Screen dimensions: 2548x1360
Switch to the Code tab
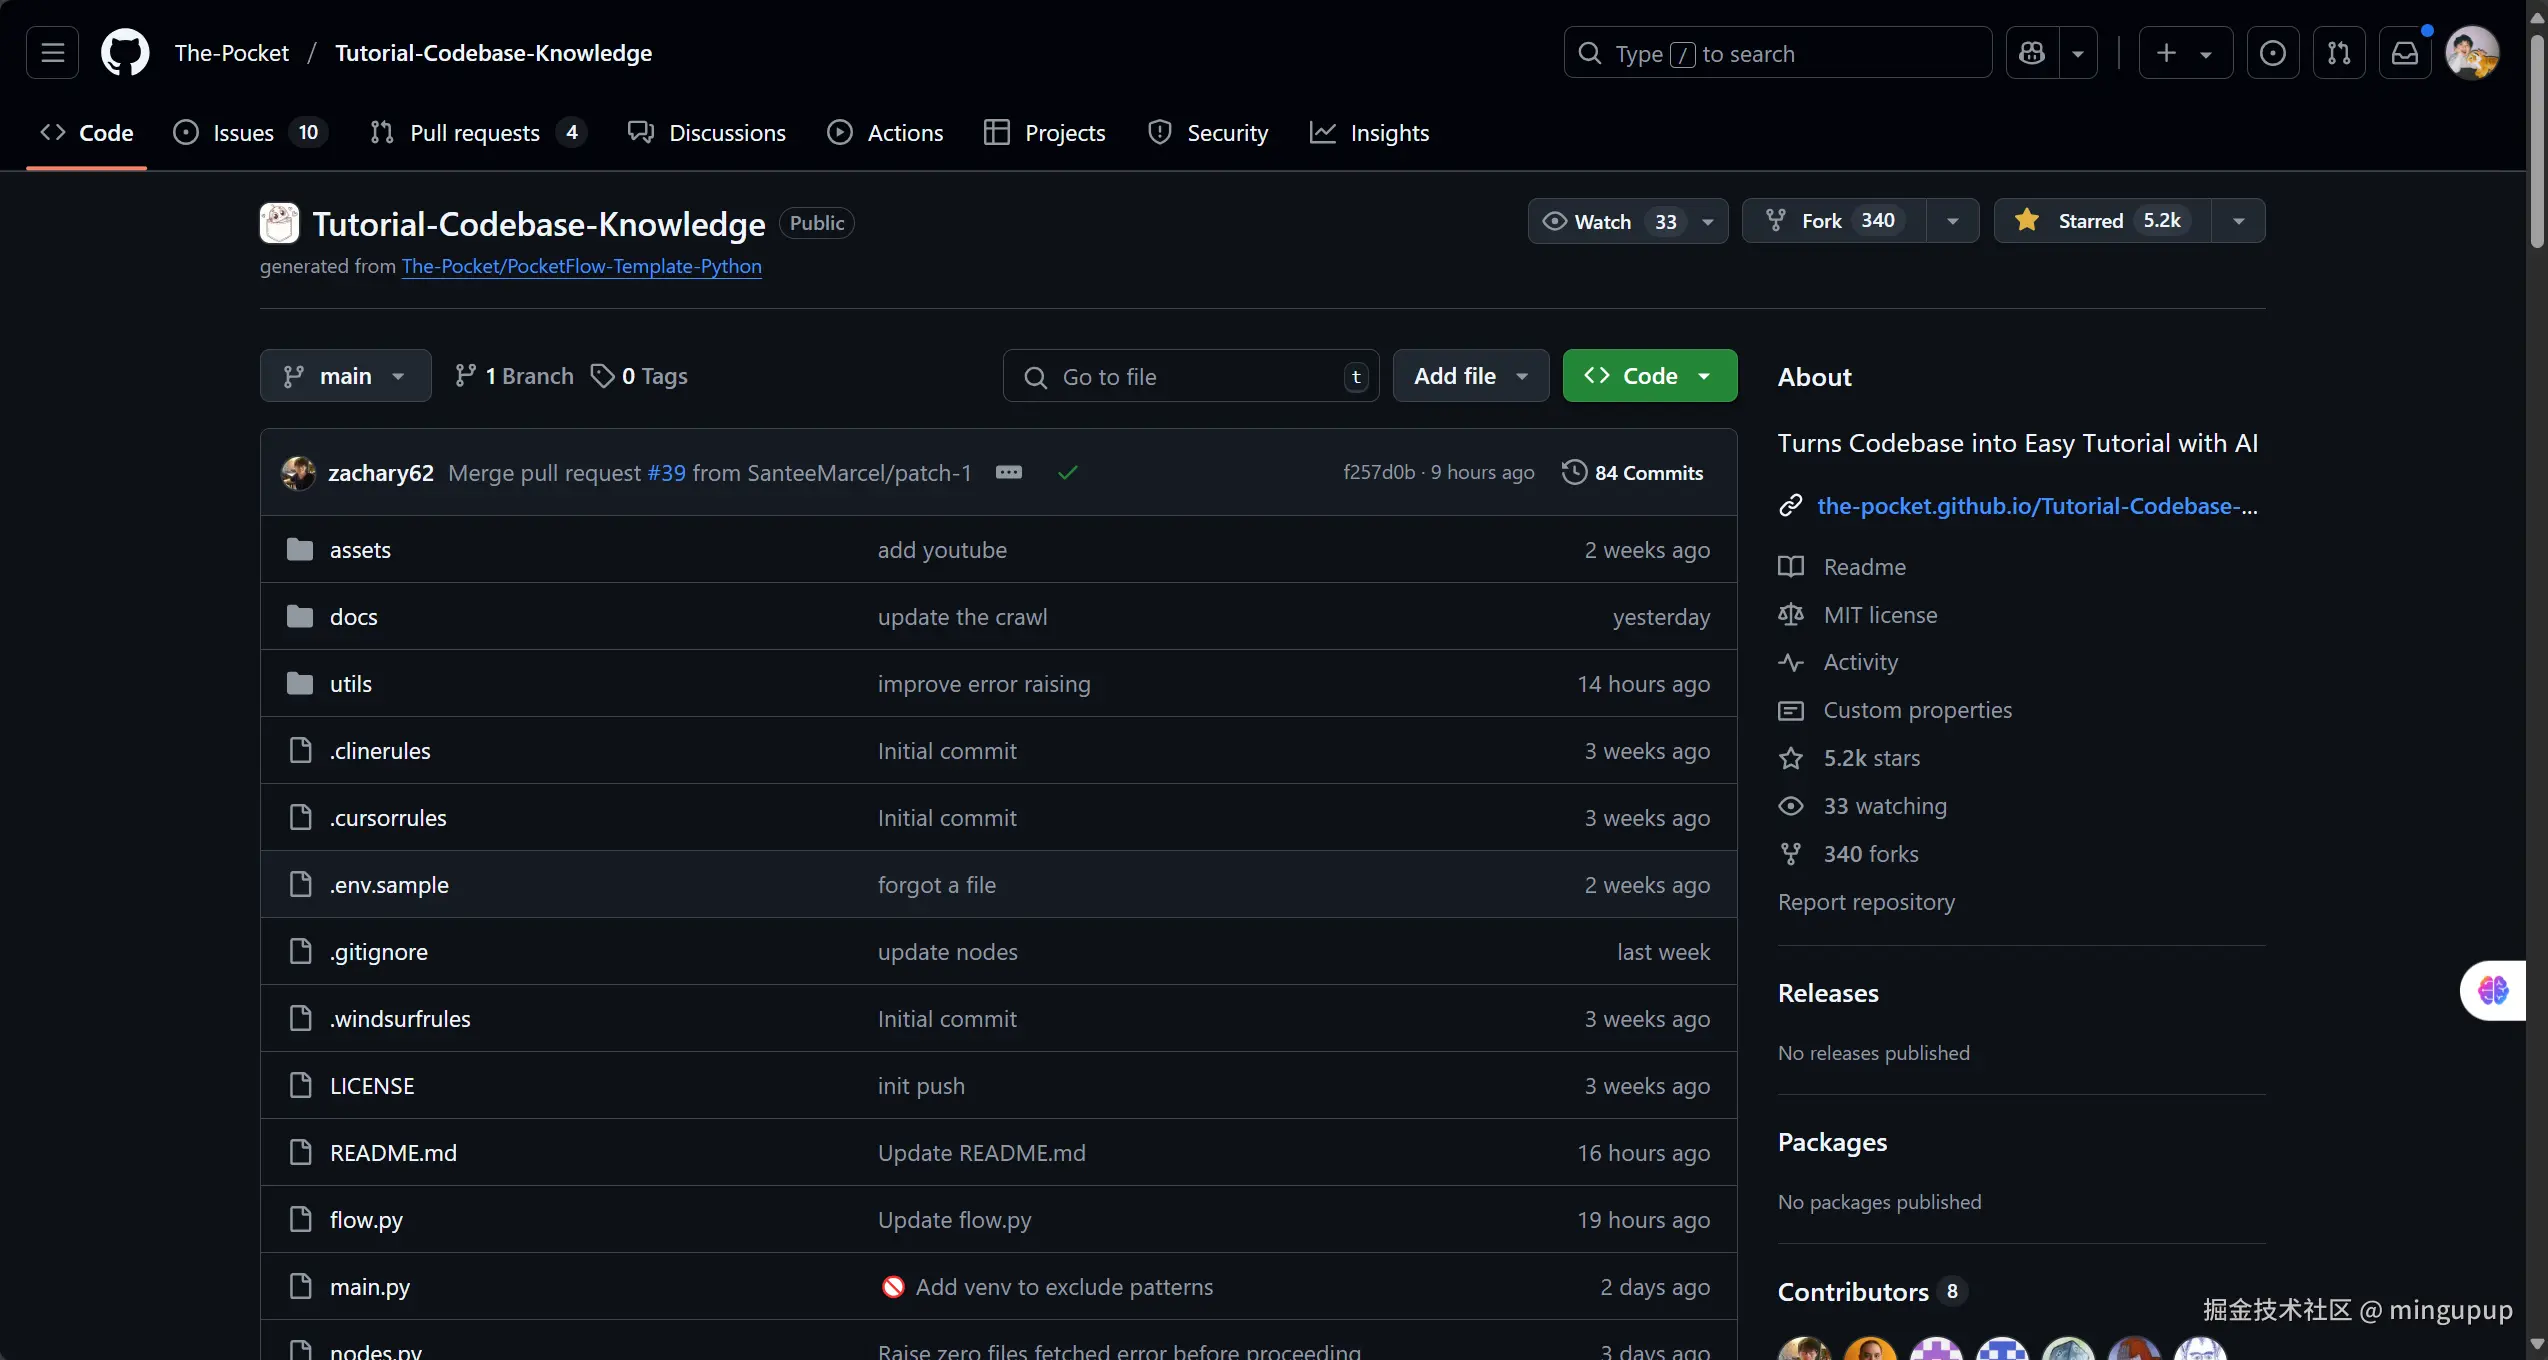click(87, 132)
